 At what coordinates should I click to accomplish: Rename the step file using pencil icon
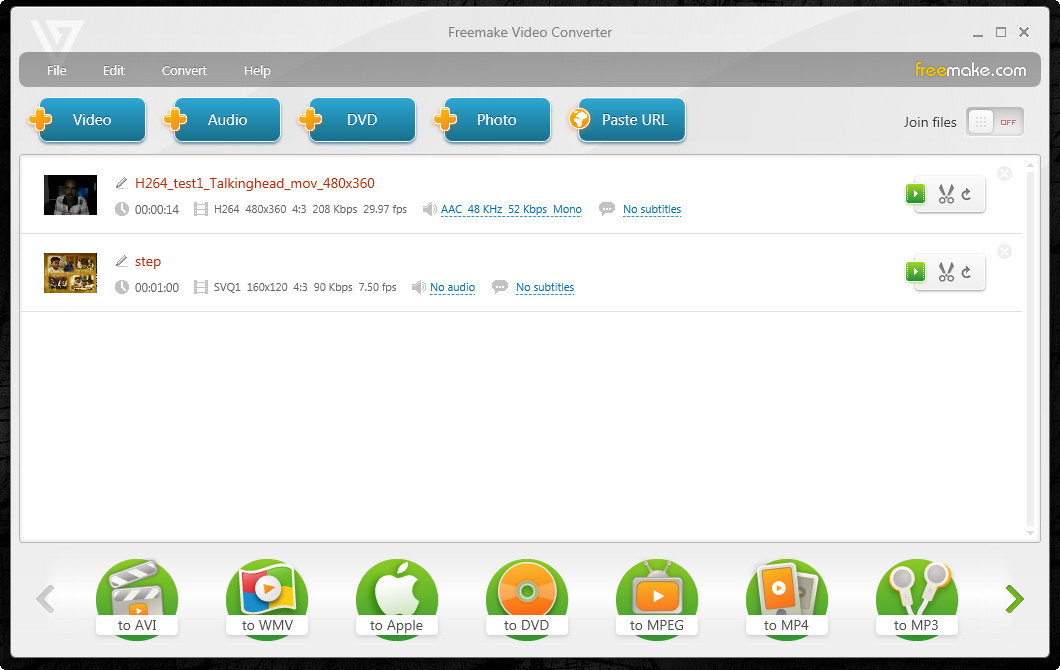click(x=121, y=260)
